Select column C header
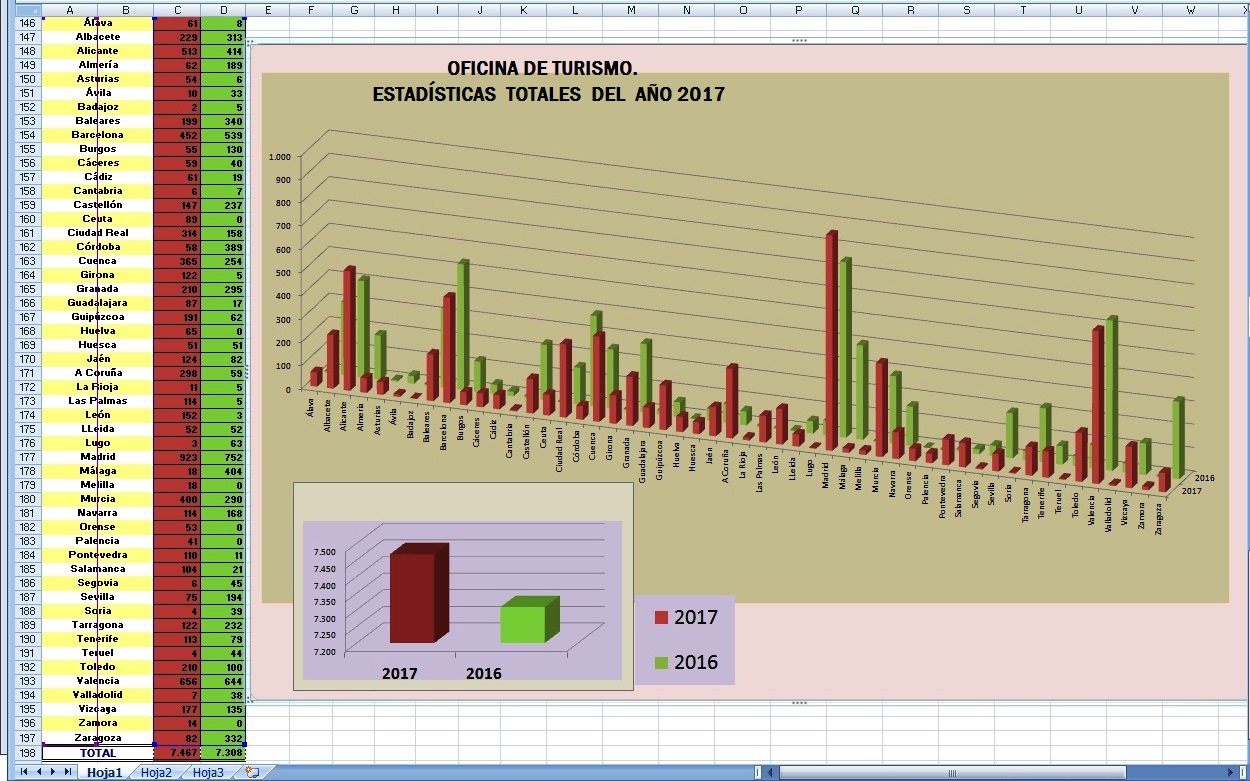The height and width of the screenshot is (781, 1250). coord(177,9)
